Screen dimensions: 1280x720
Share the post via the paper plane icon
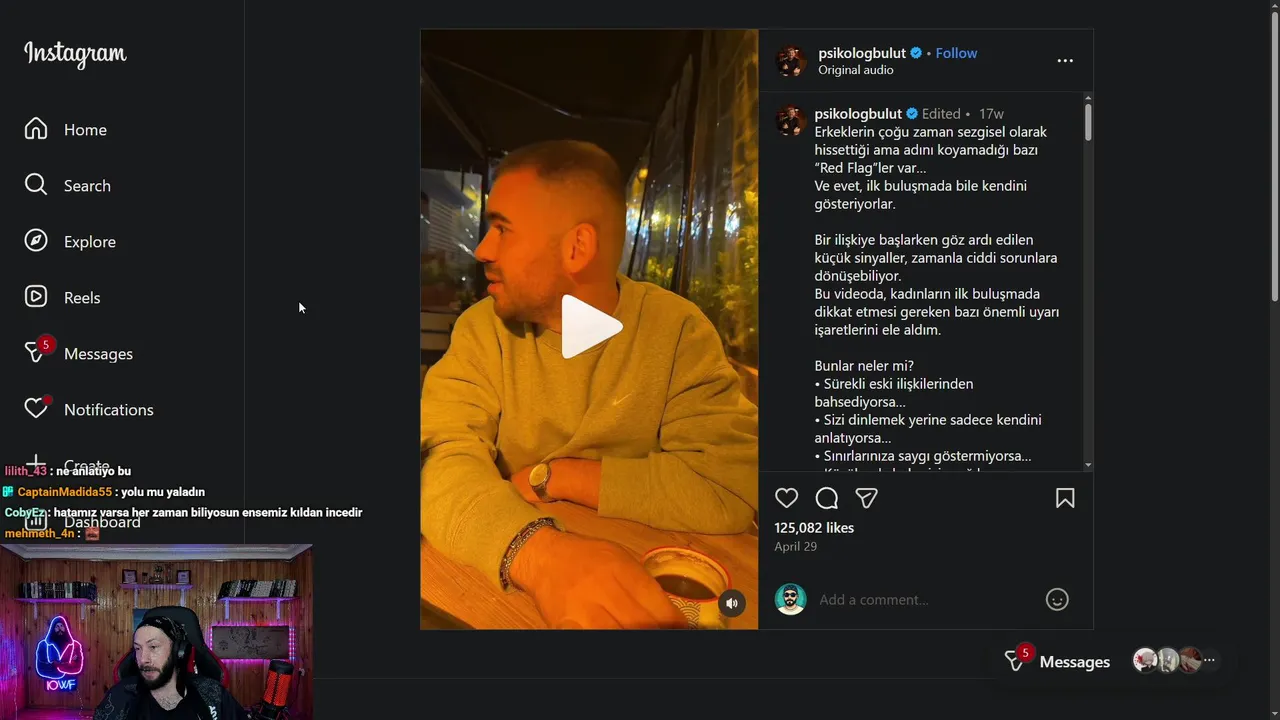pyautogui.click(x=866, y=498)
